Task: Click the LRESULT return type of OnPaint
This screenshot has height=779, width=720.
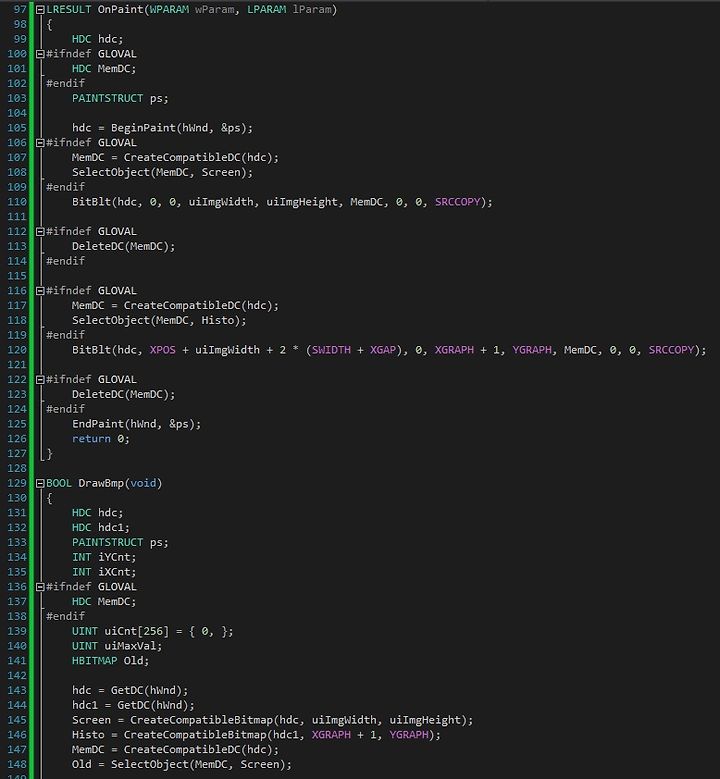Action: coord(69,9)
